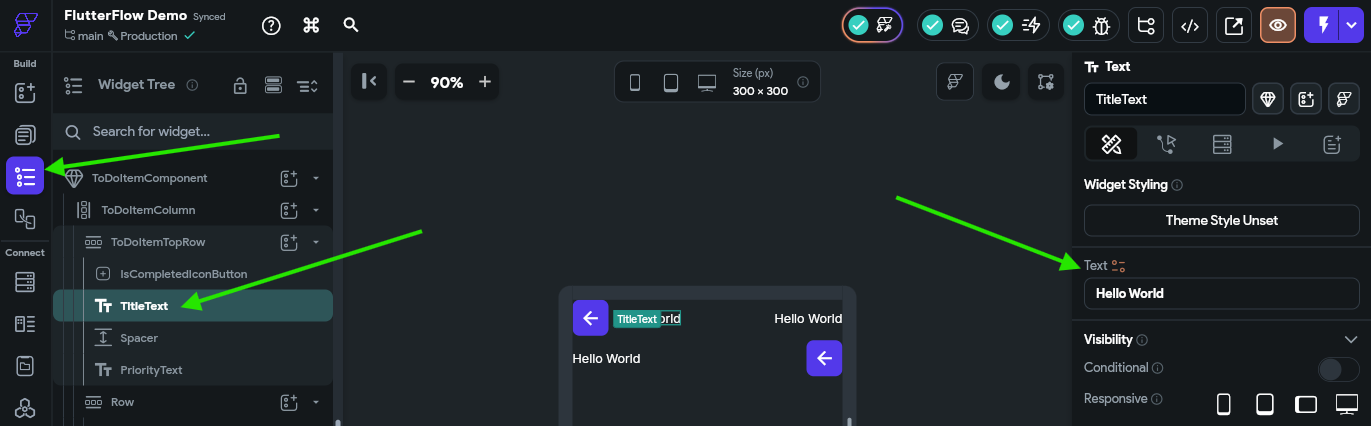This screenshot has height=426, width=1371.
Task: Add child widget to ToDoItemColumn
Action: 289,210
